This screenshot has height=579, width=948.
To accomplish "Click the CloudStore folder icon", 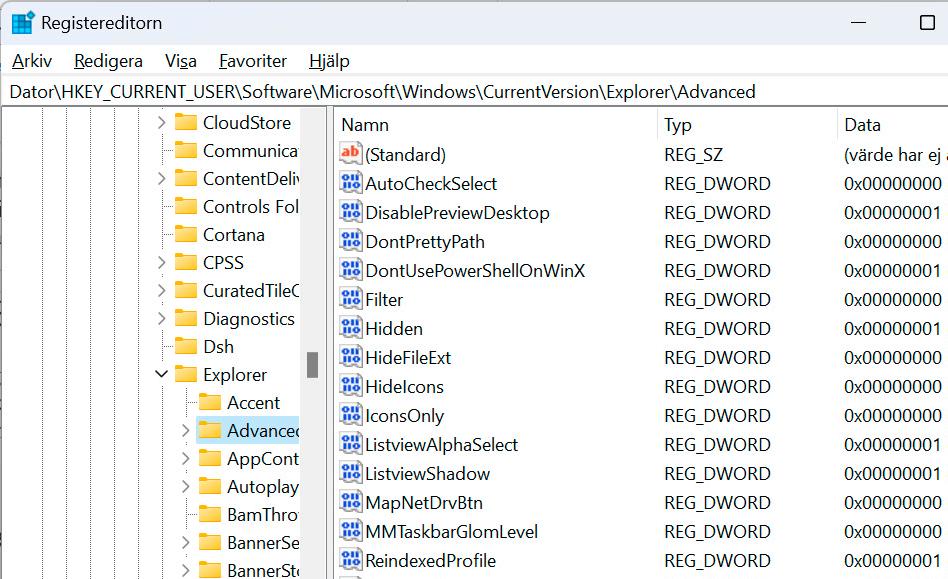I will (x=186, y=122).
